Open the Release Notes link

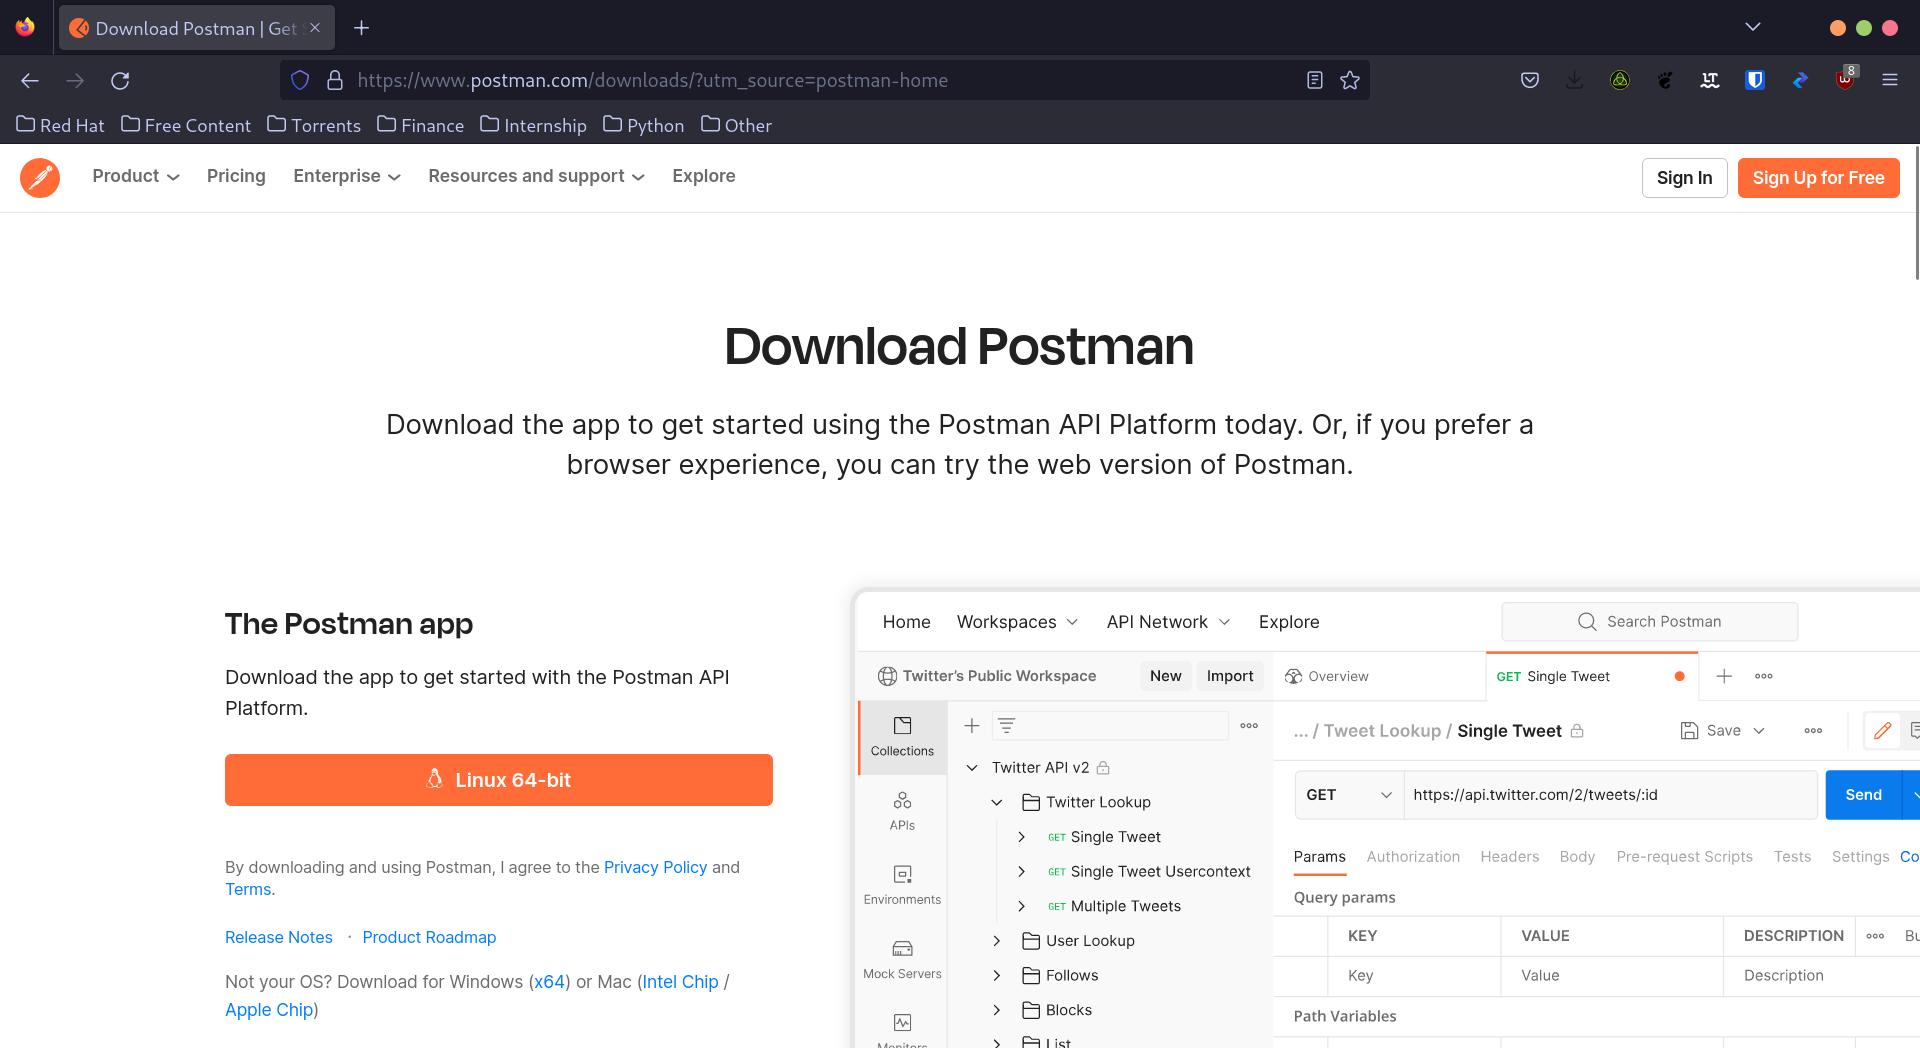tap(278, 937)
